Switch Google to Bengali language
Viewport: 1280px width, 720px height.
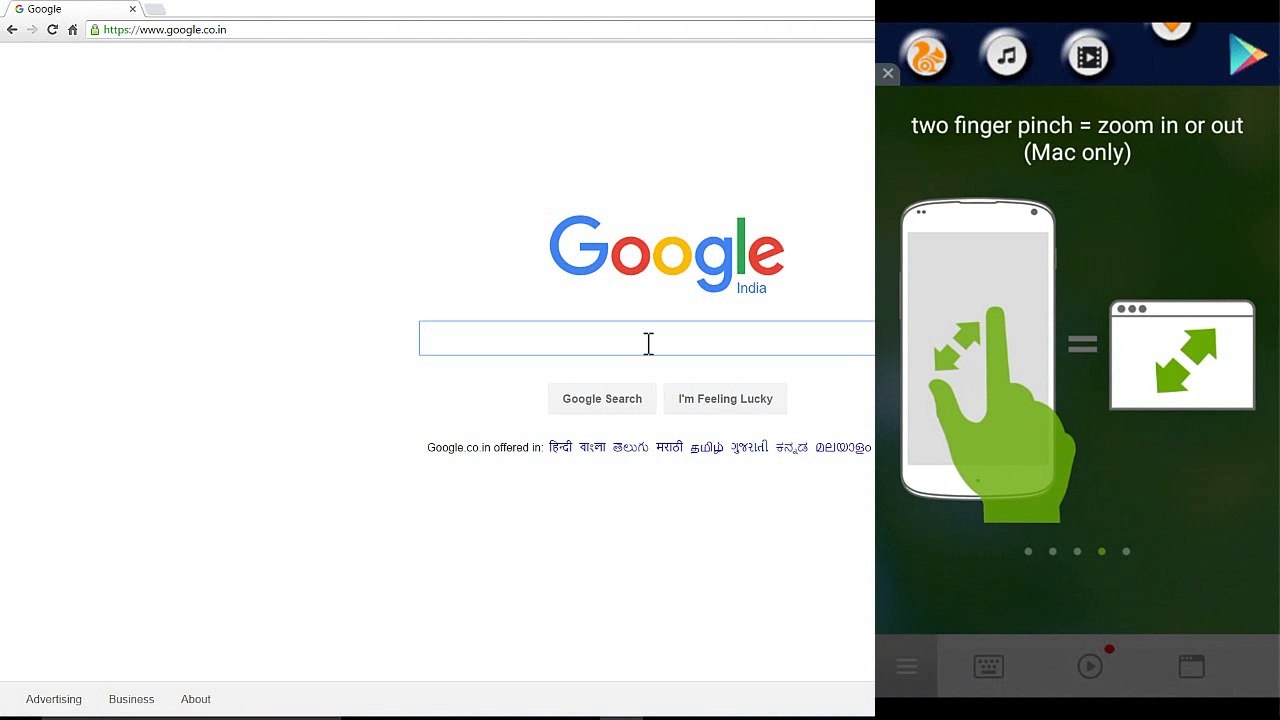pos(592,447)
